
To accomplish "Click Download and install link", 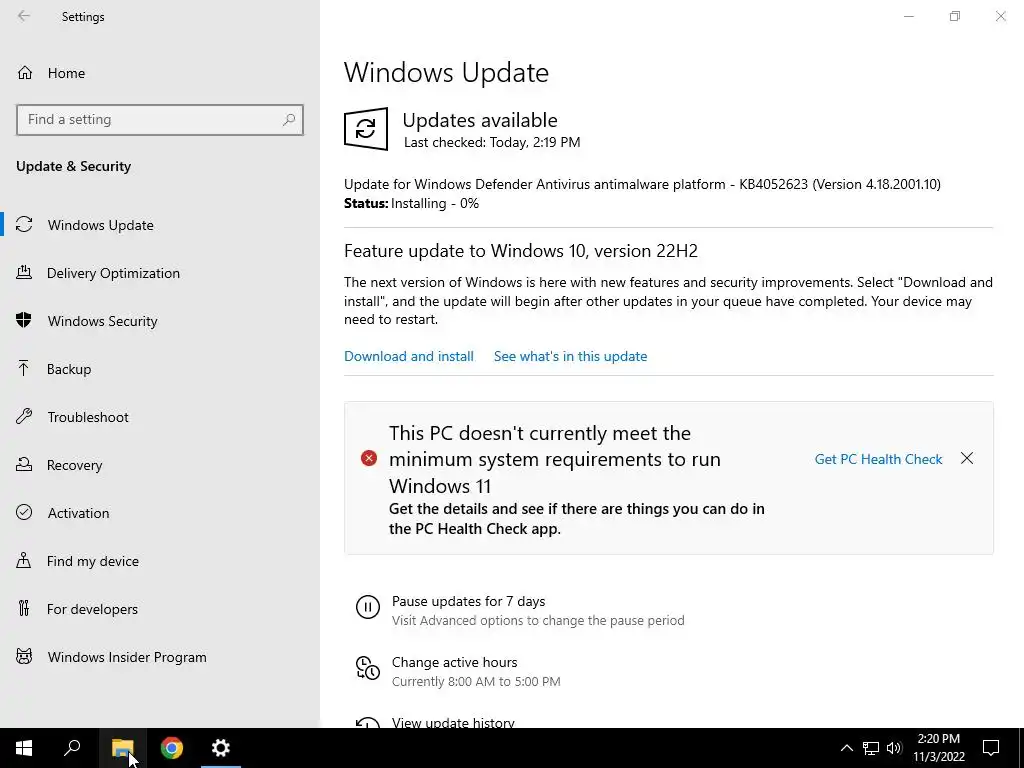I will (409, 356).
